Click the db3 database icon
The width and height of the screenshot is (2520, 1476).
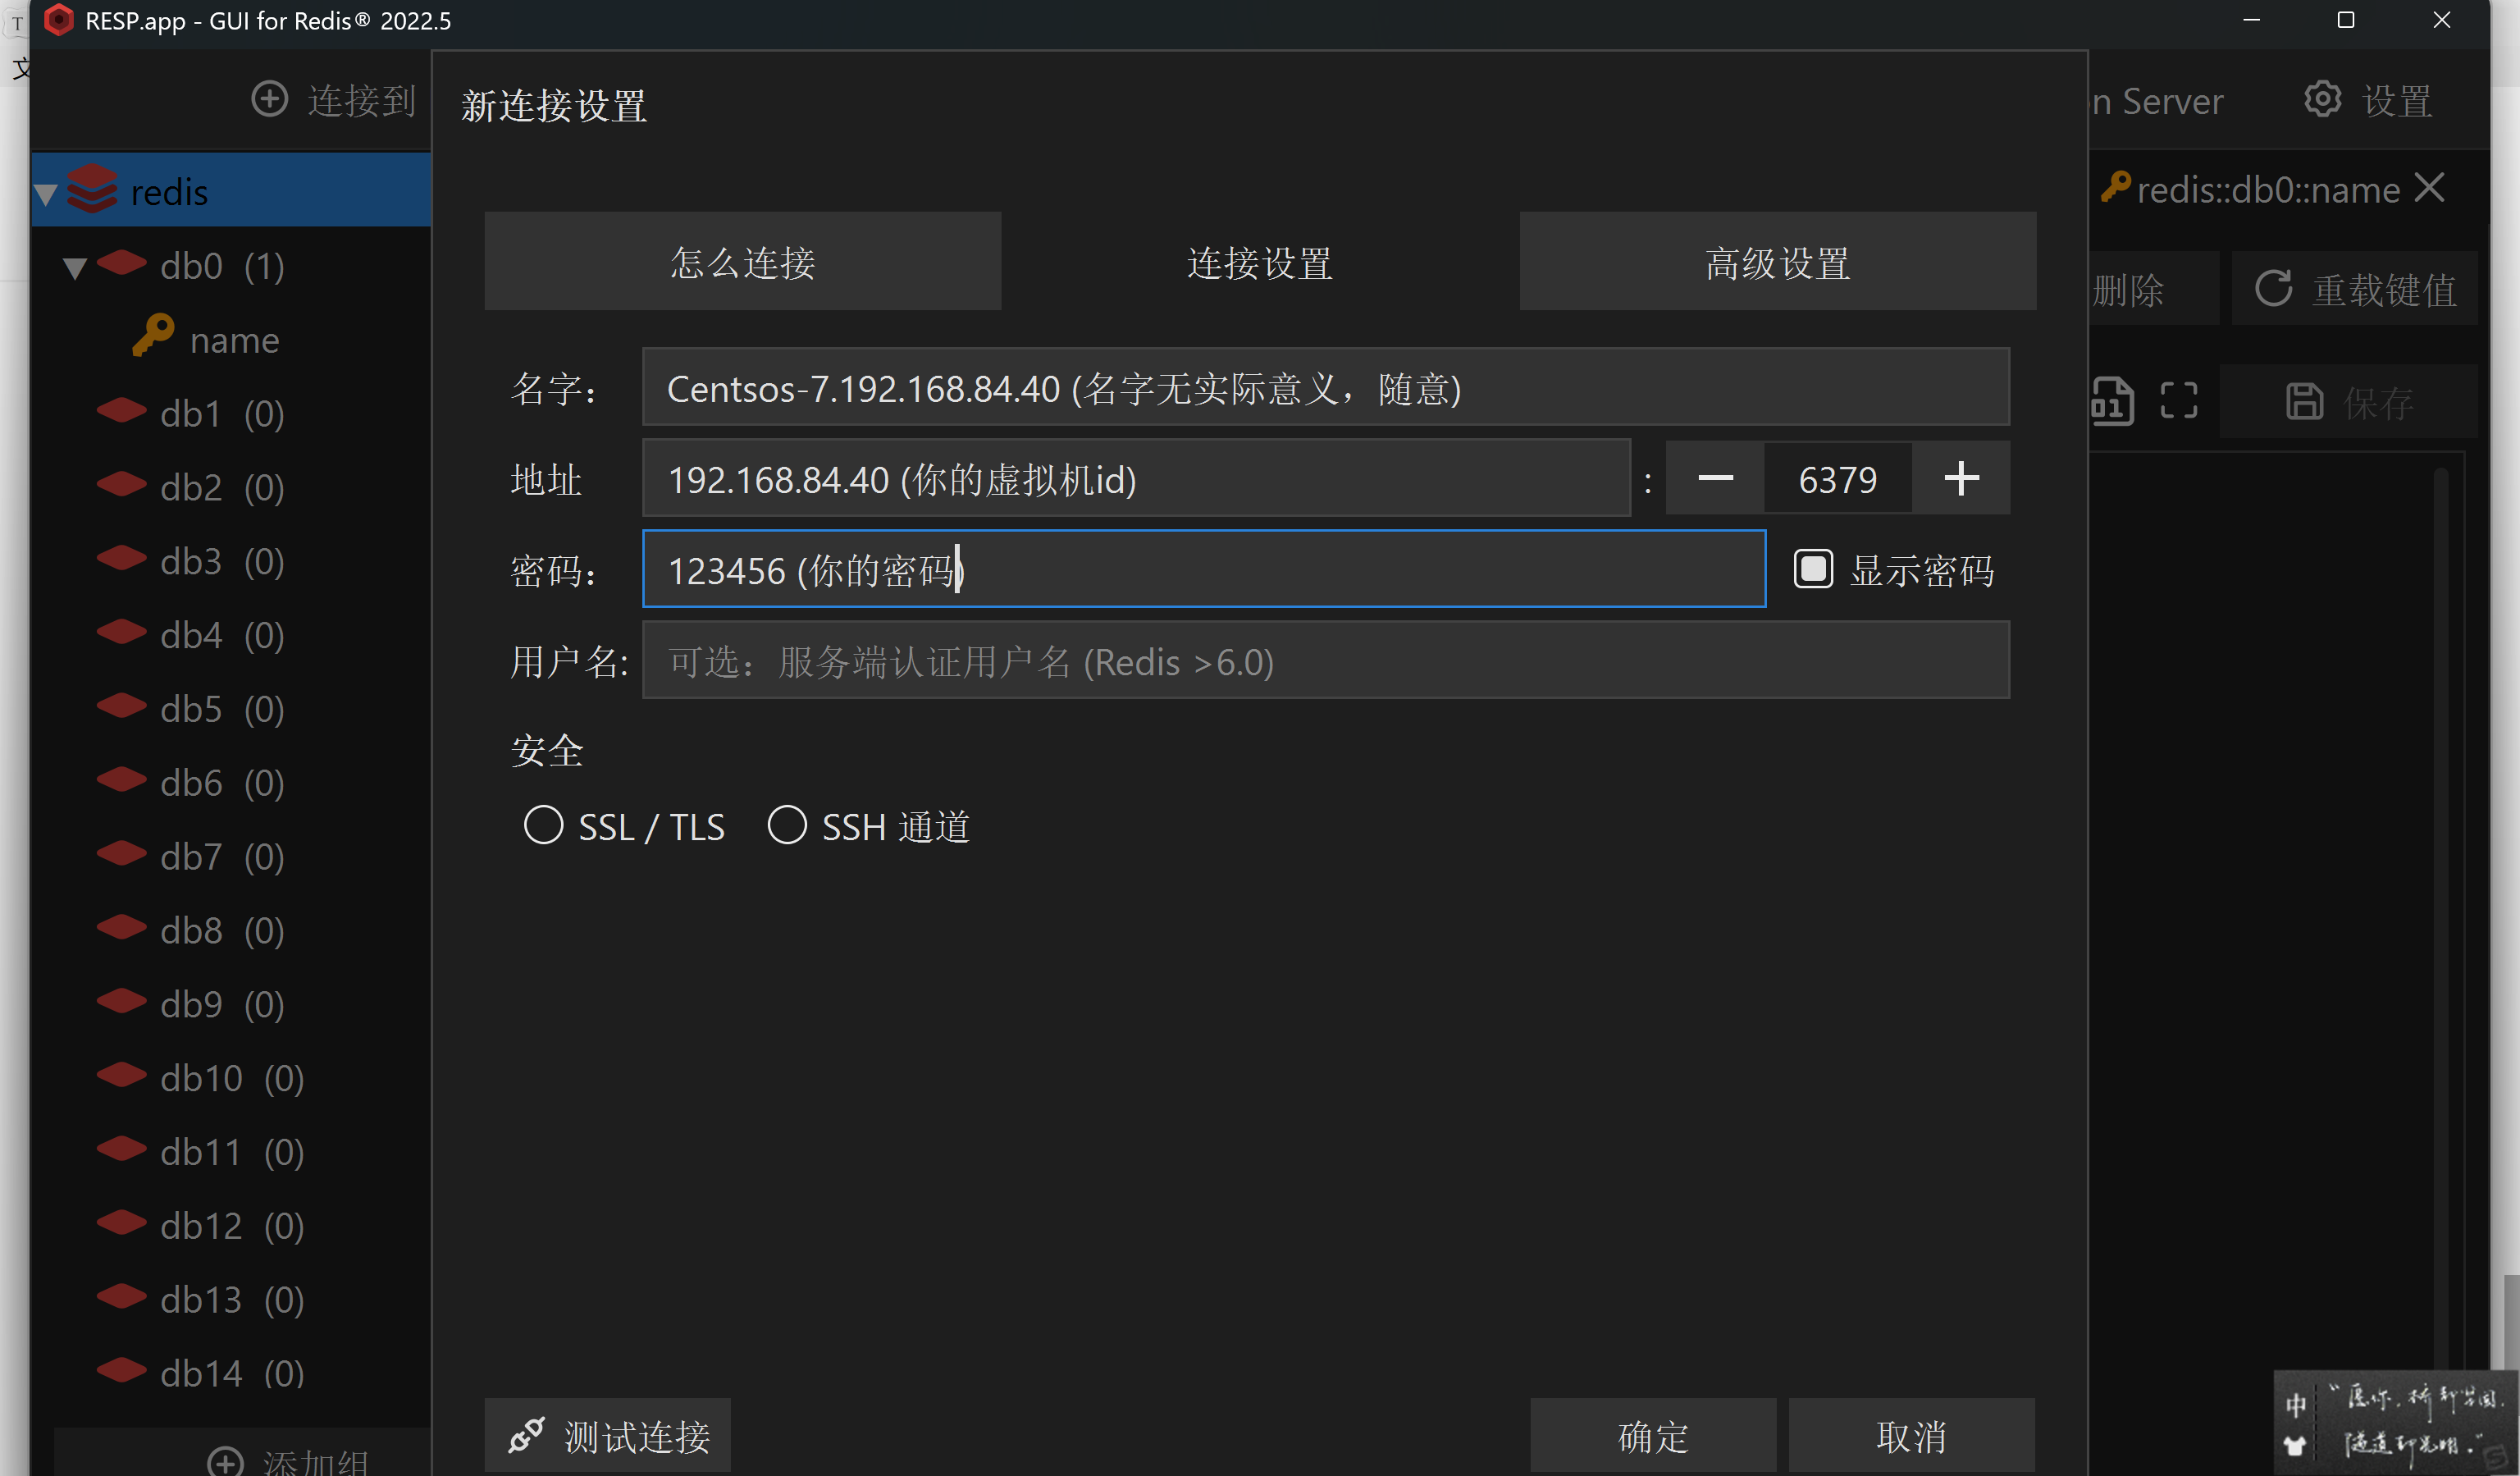tap(122, 559)
